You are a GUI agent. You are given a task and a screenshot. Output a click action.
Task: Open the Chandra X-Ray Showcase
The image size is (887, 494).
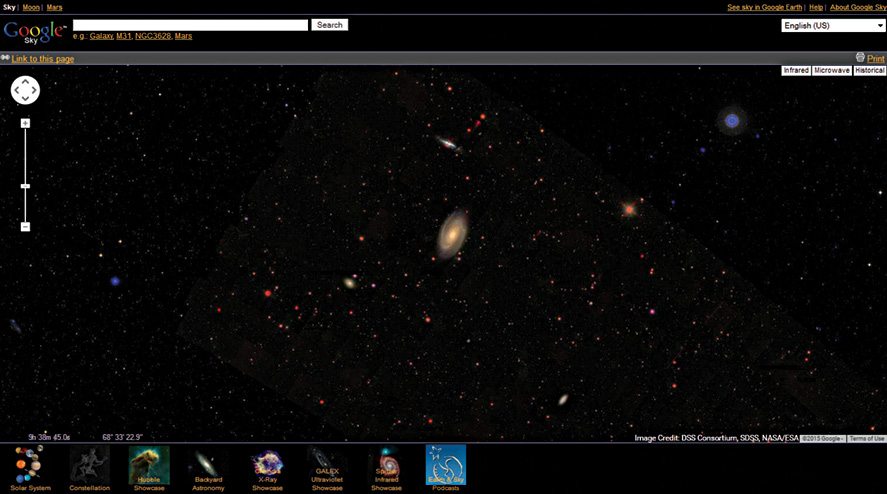[267, 466]
